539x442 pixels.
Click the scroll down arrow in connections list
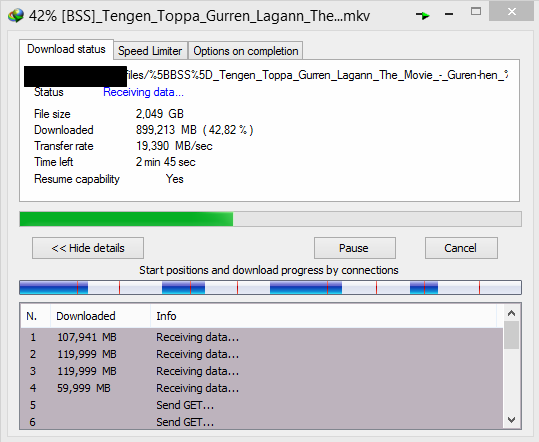(512, 420)
